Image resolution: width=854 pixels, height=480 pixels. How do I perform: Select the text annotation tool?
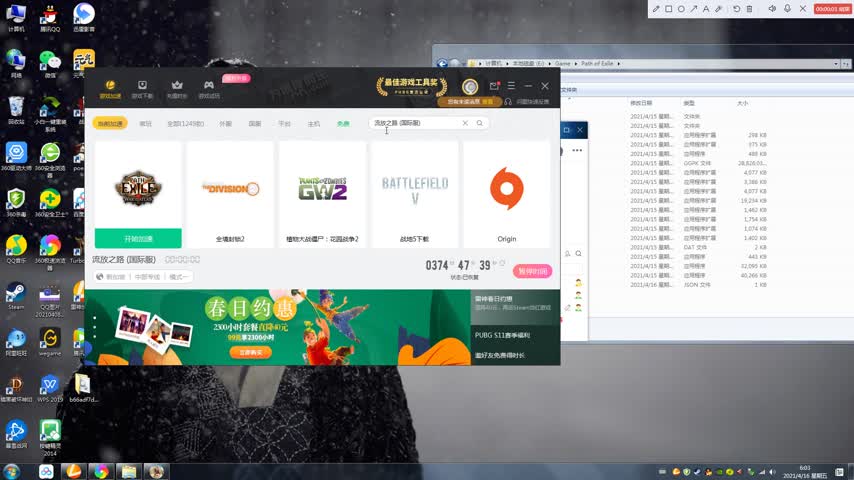[x=707, y=9]
